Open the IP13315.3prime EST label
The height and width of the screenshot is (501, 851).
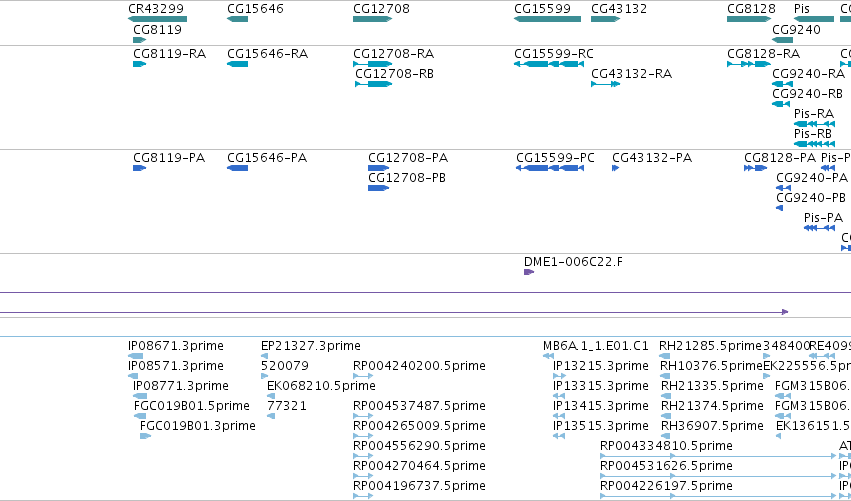[x=601, y=386]
